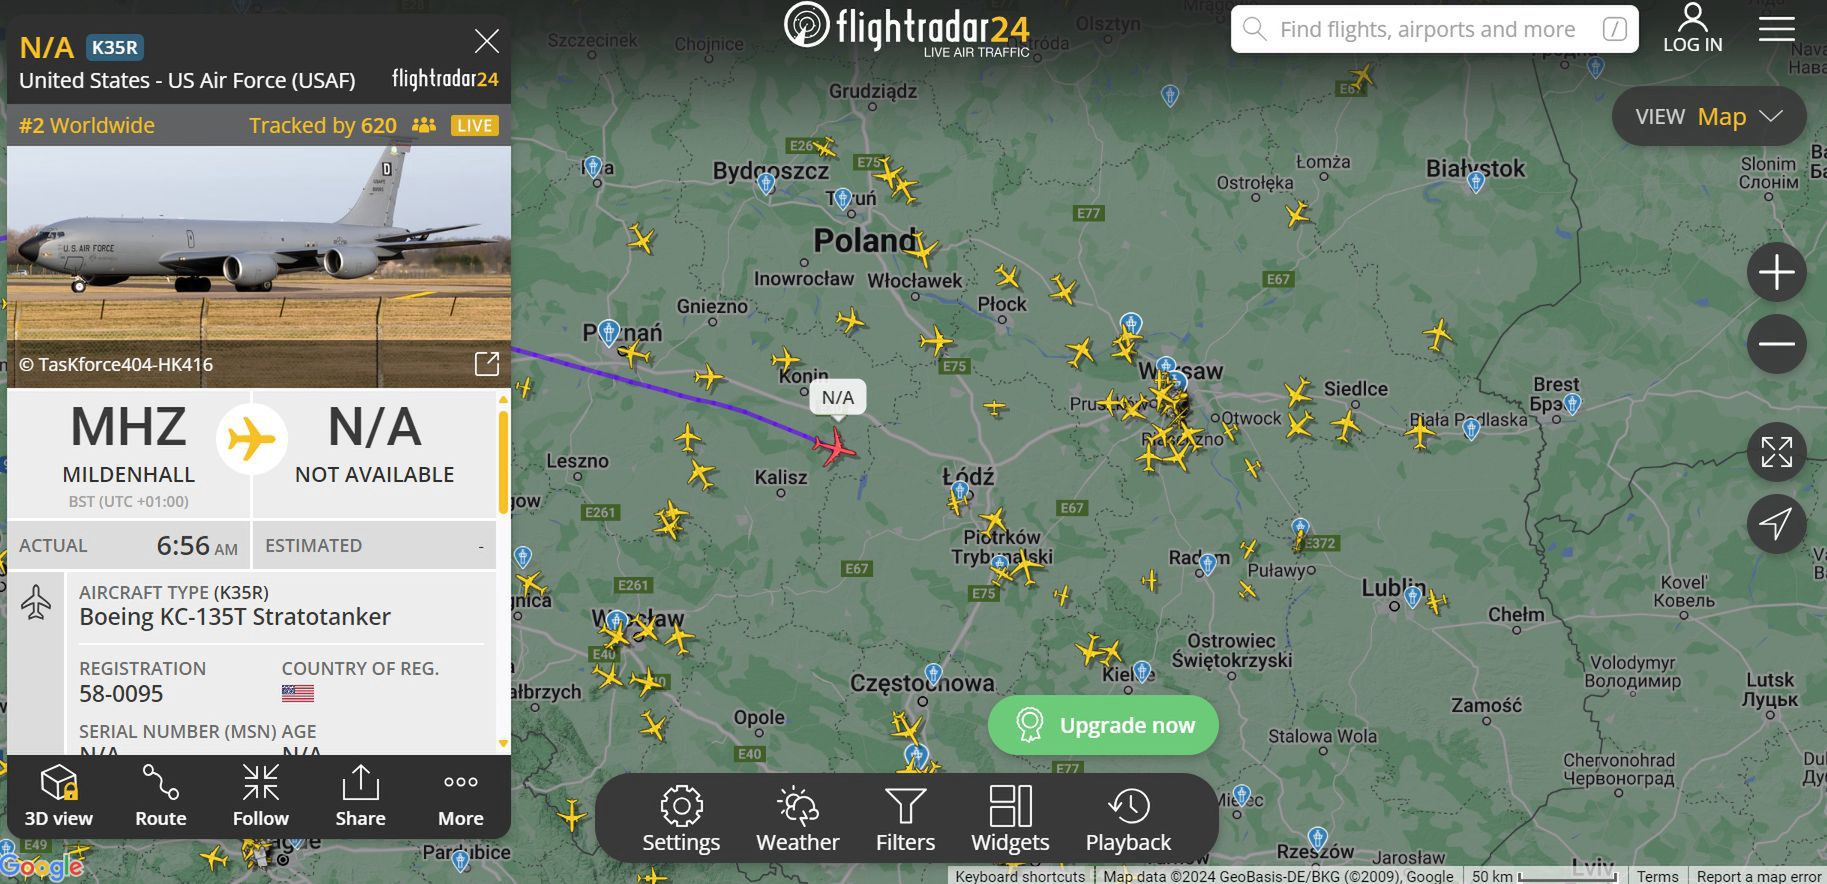
Task: Open map Filters
Action: 905,819
